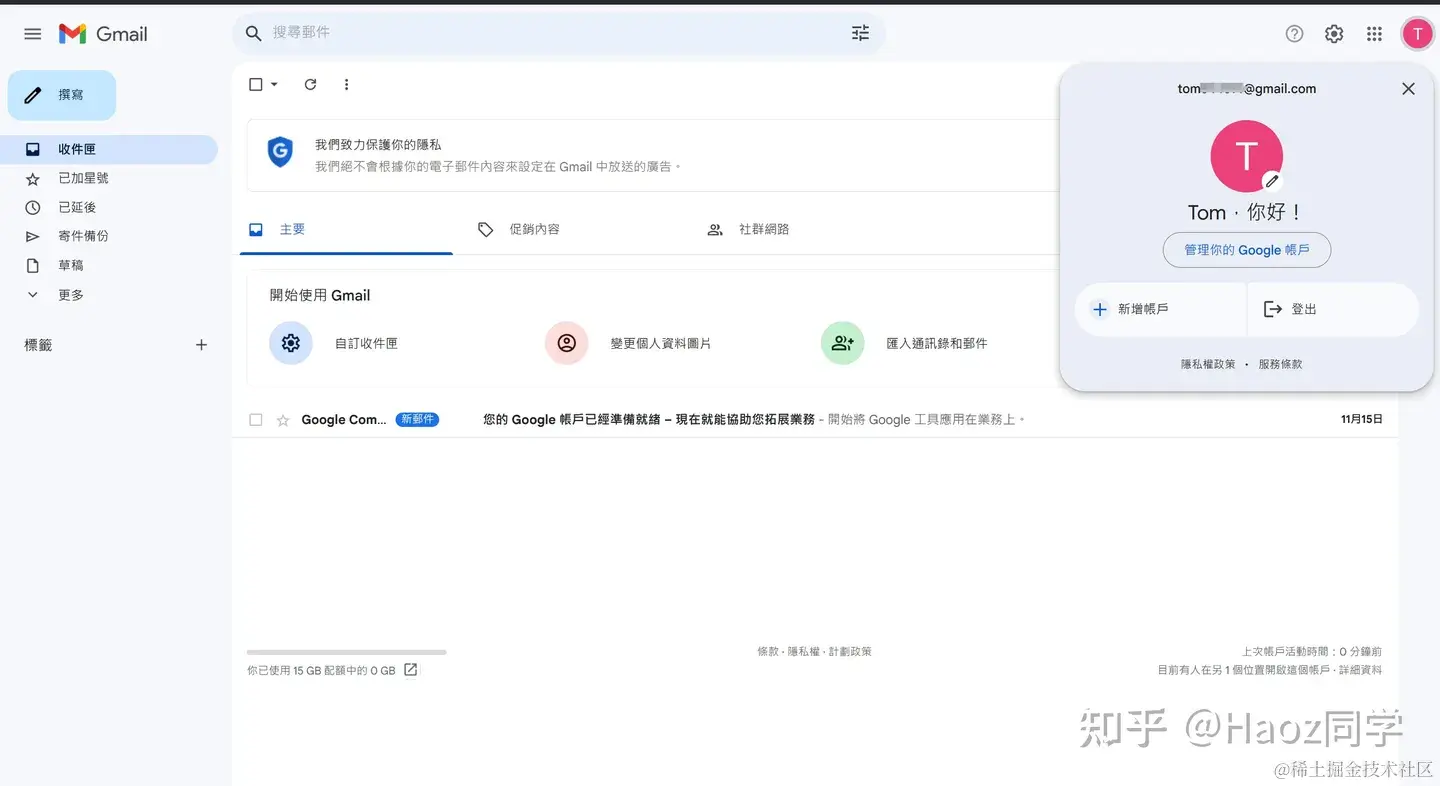The width and height of the screenshot is (1440, 786).
Task: Click the 11月15日 date of the email
Action: pos(1361,420)
